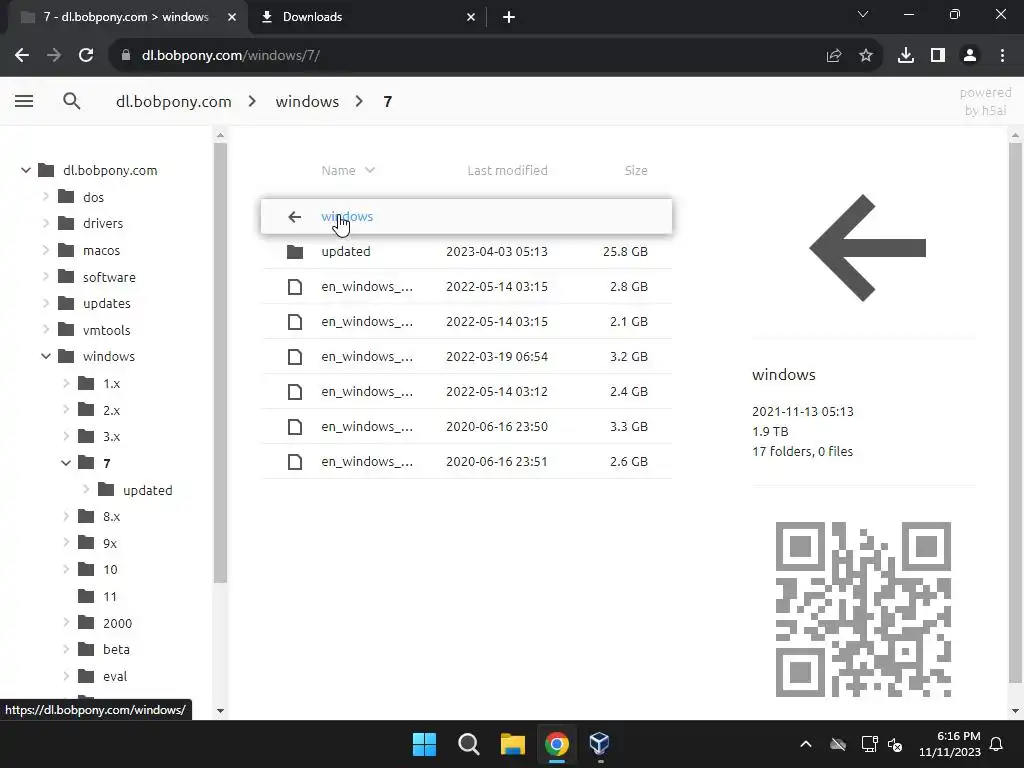Click 7 in the breadcrumb

click(387, 101)
